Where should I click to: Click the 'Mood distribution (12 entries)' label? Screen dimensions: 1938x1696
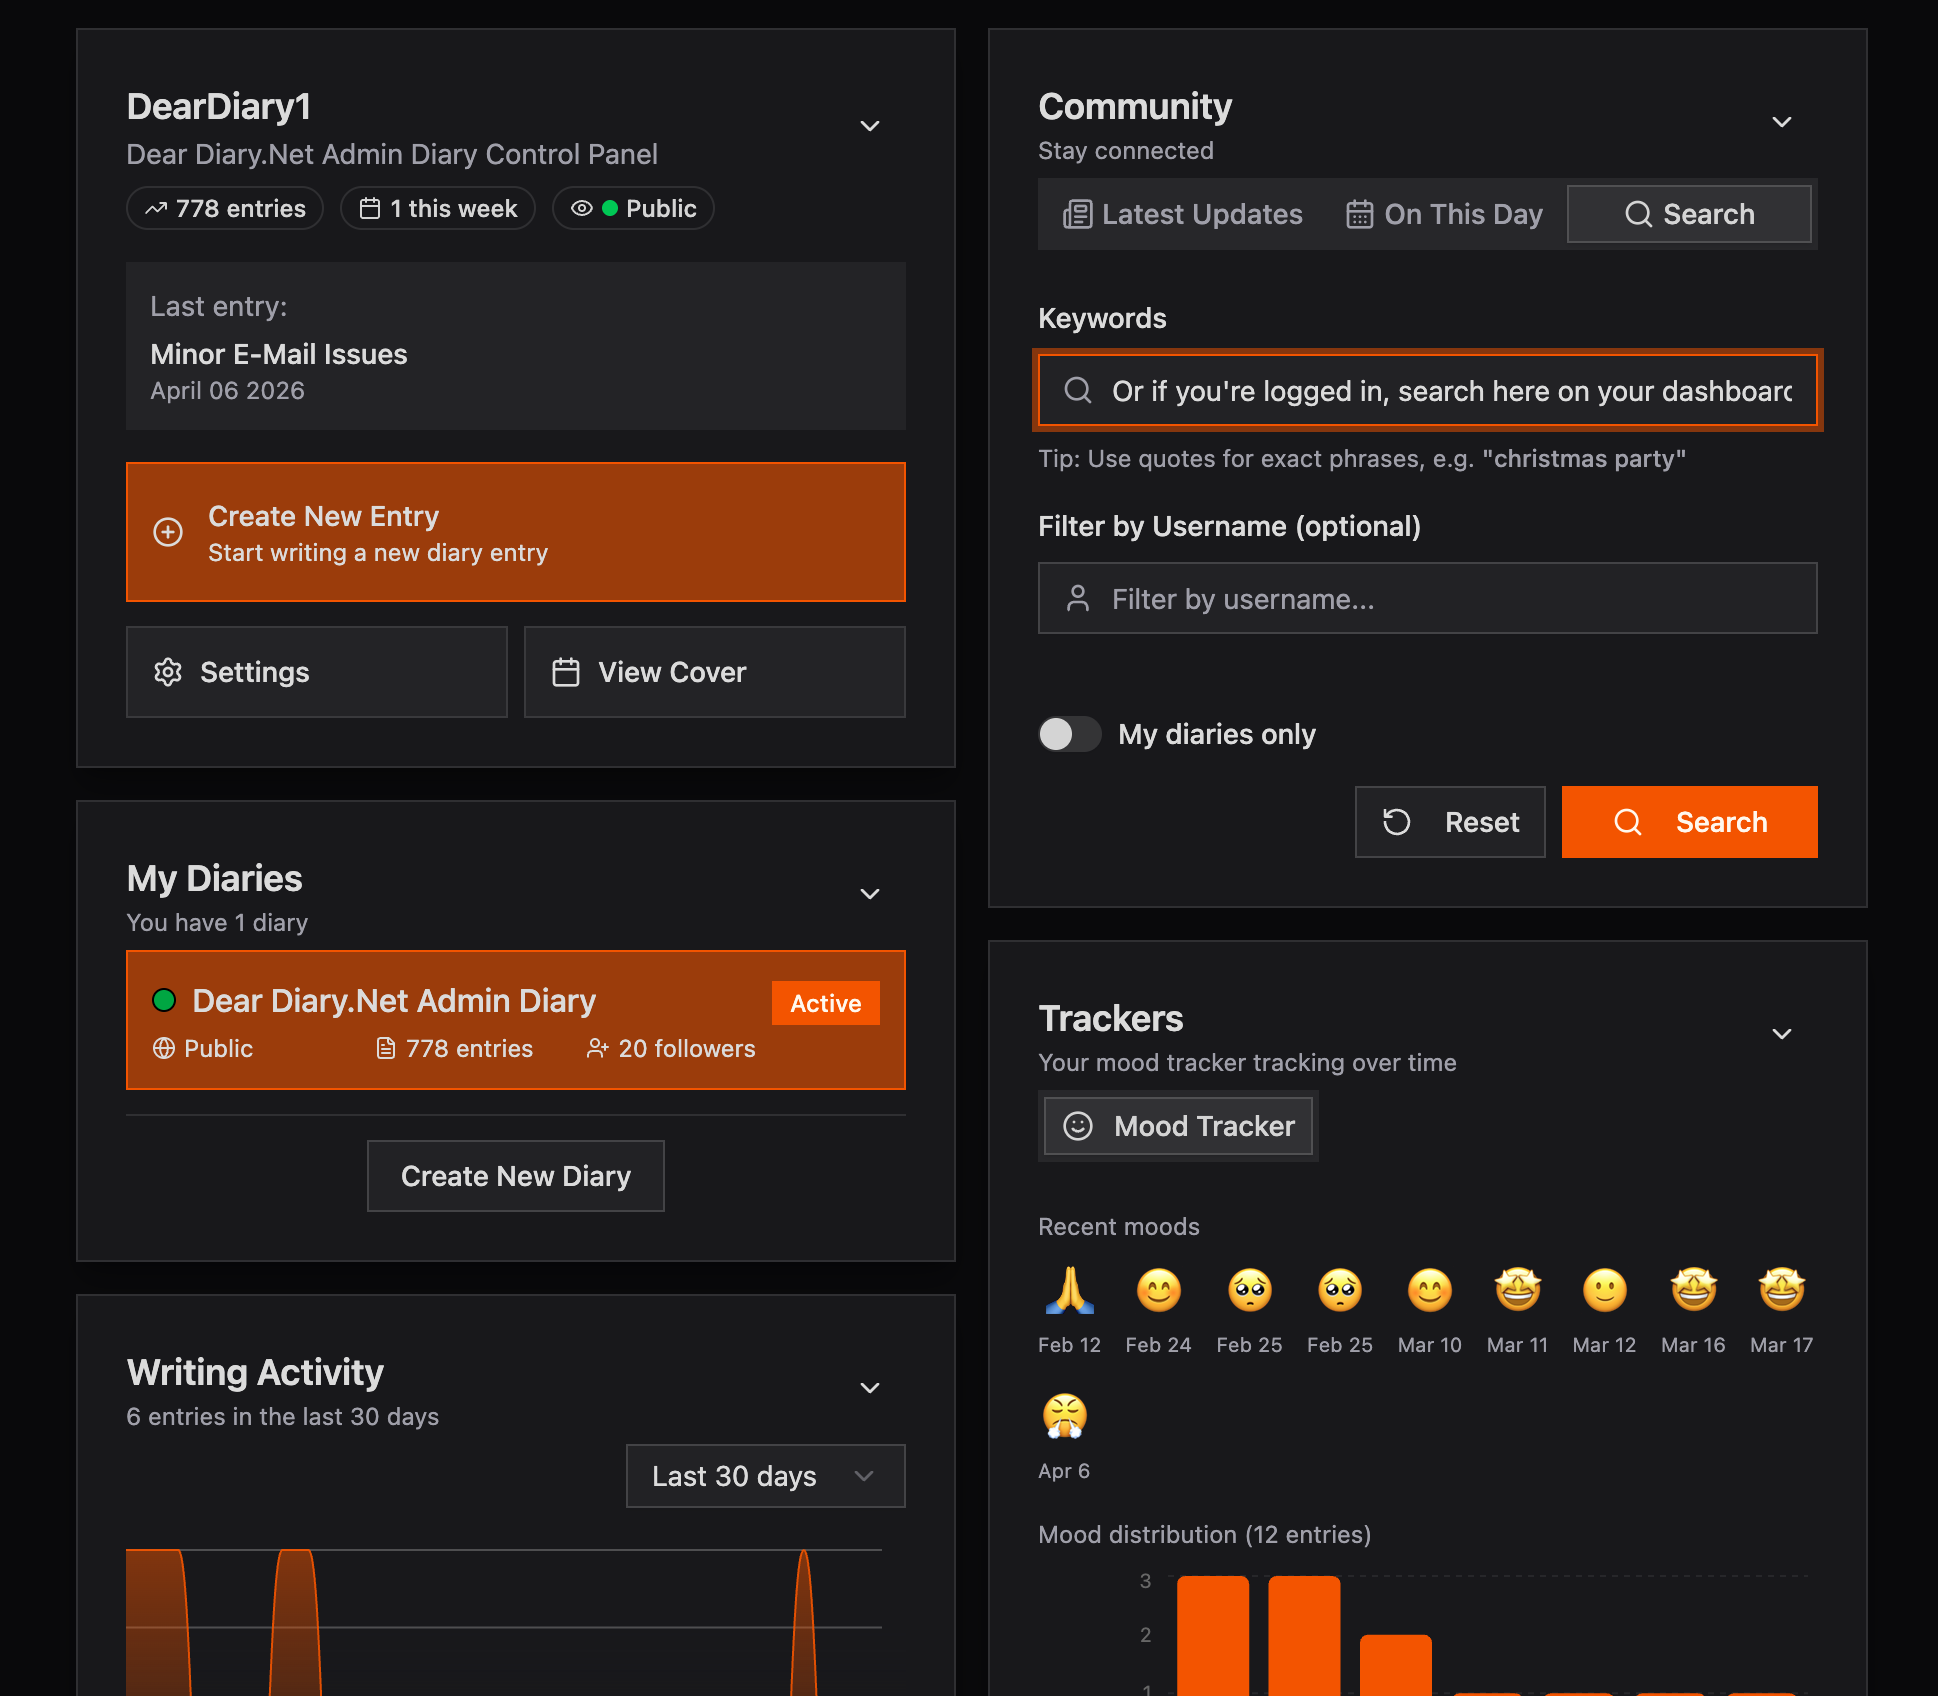(1204, 1535)
